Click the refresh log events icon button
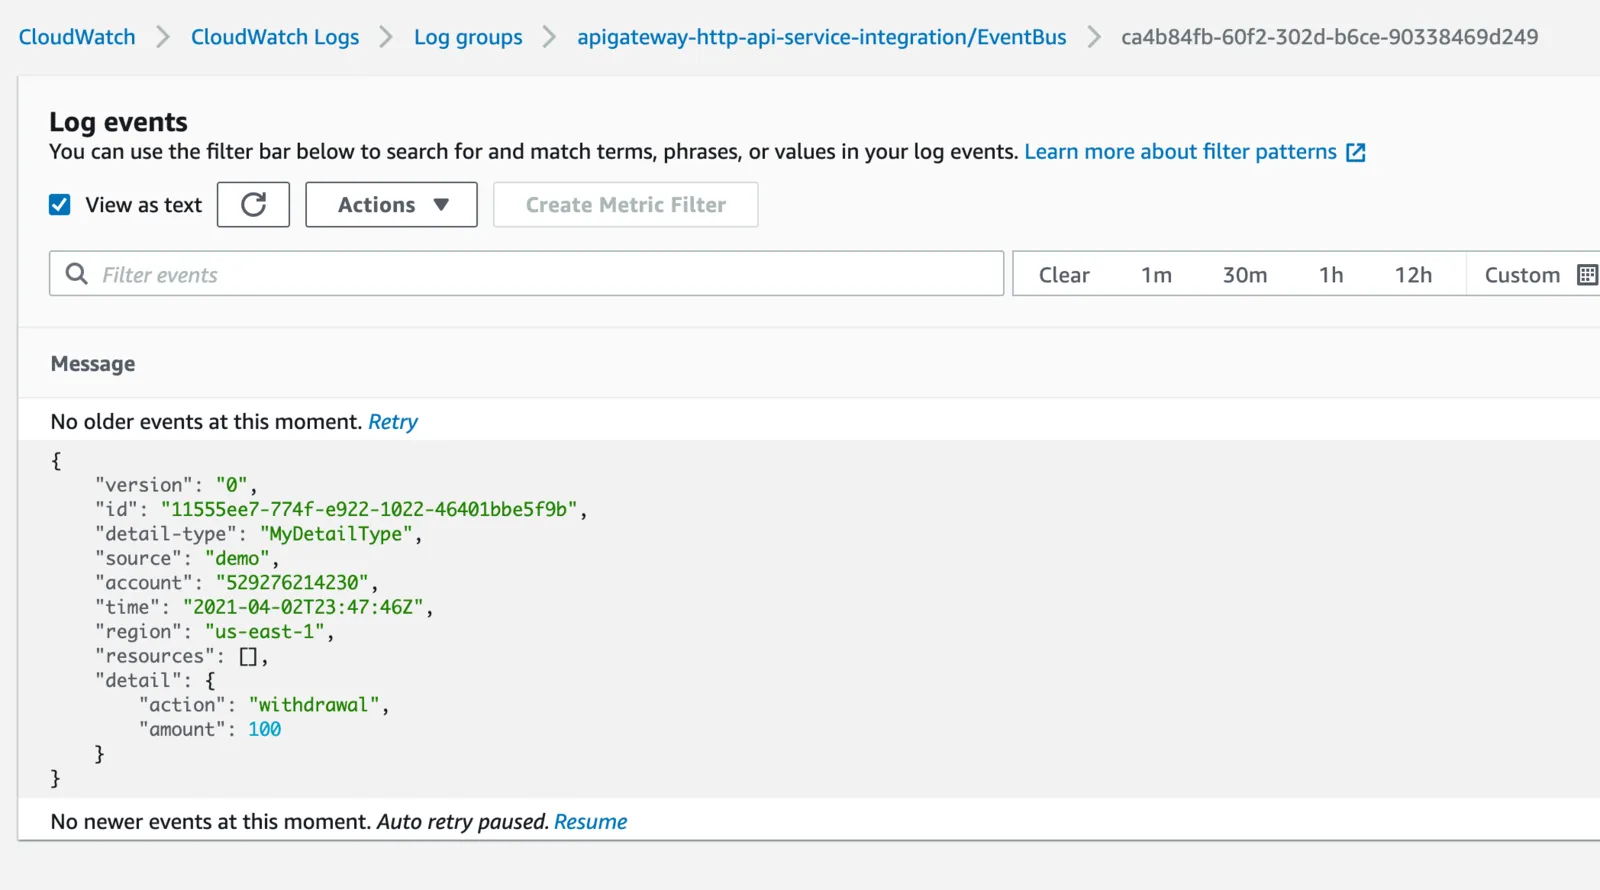The image size is (1600, 890). [253, 205]
